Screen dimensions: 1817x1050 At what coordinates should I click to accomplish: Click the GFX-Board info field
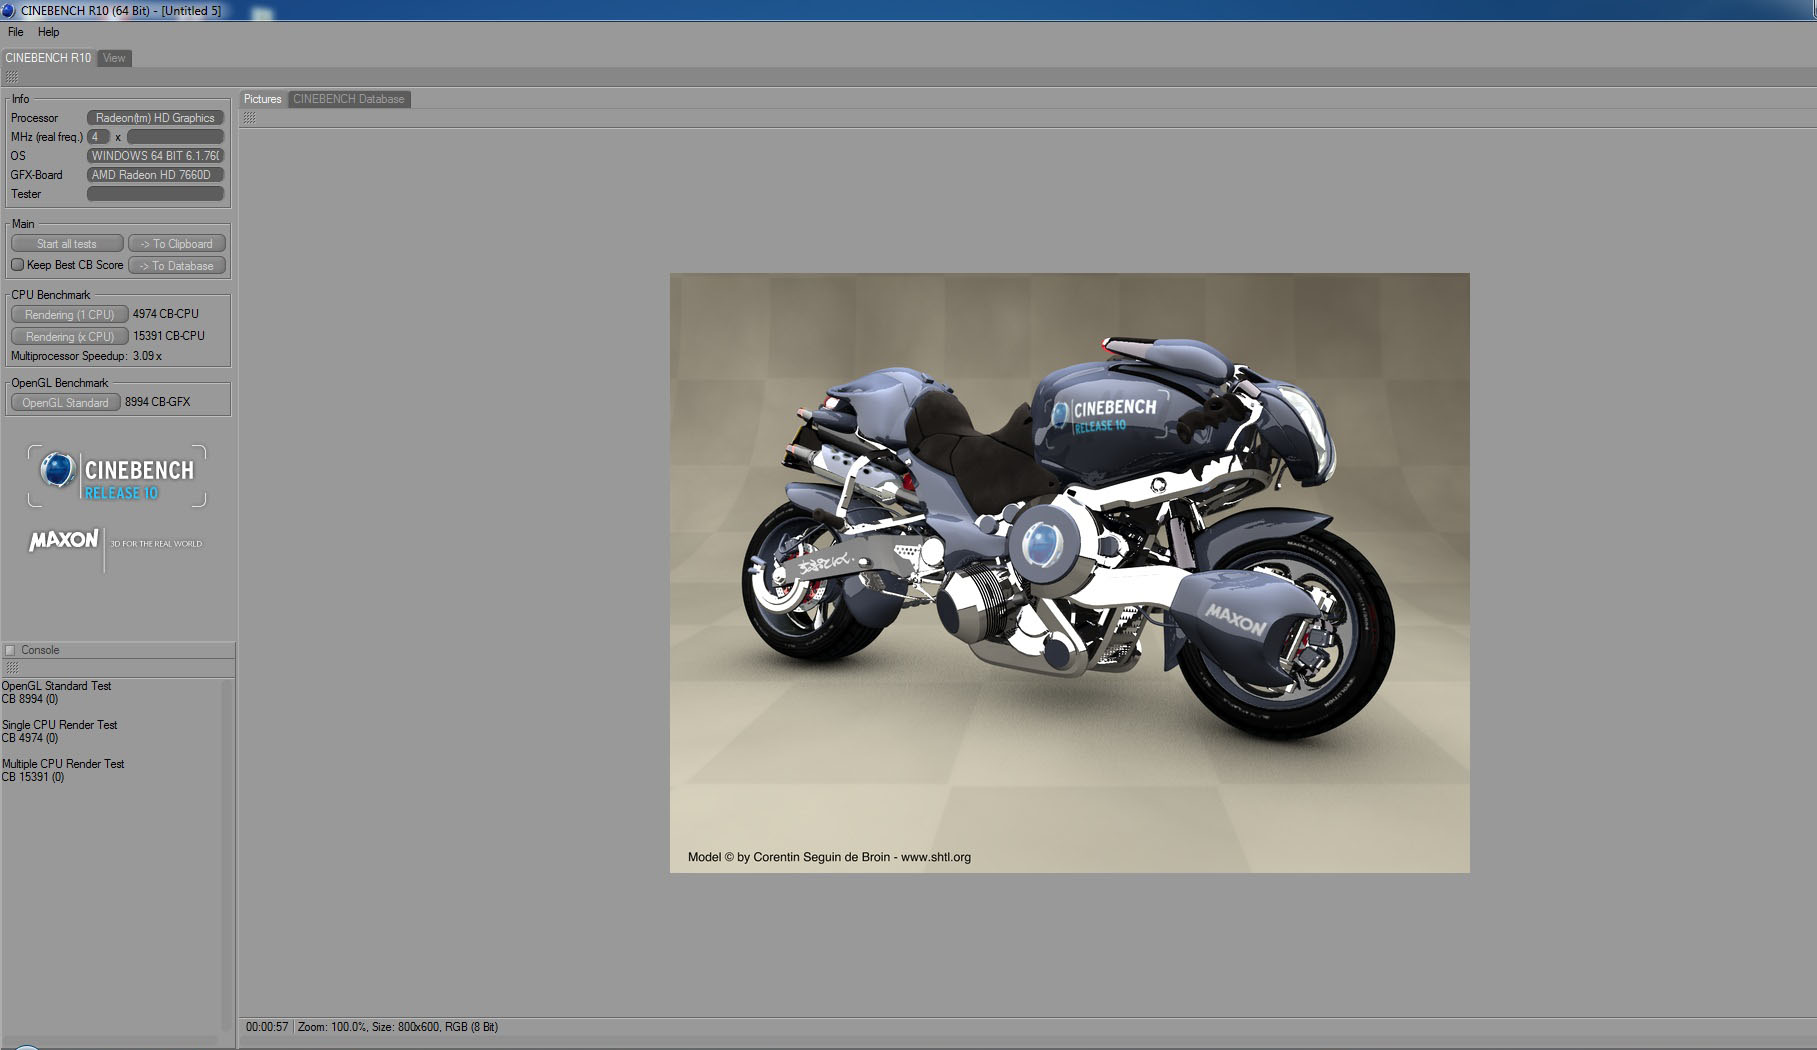tap(155, 175)
